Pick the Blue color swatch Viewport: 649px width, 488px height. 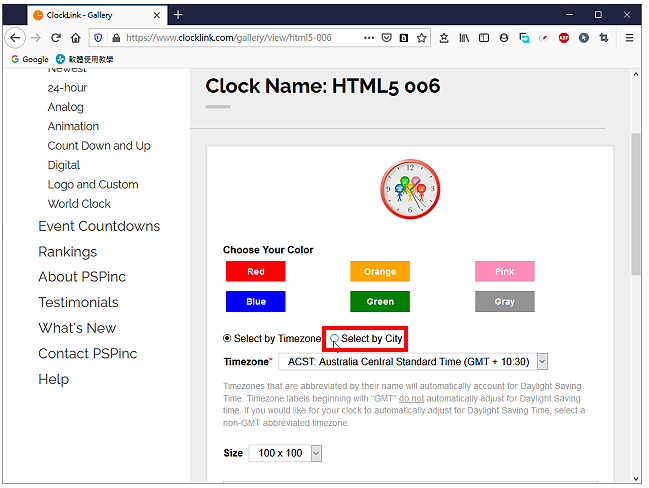[x=255, y=301]
